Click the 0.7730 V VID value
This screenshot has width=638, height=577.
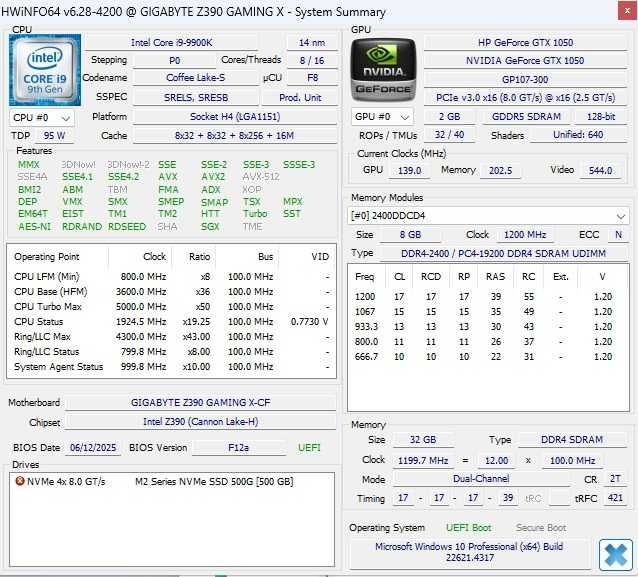309,321
